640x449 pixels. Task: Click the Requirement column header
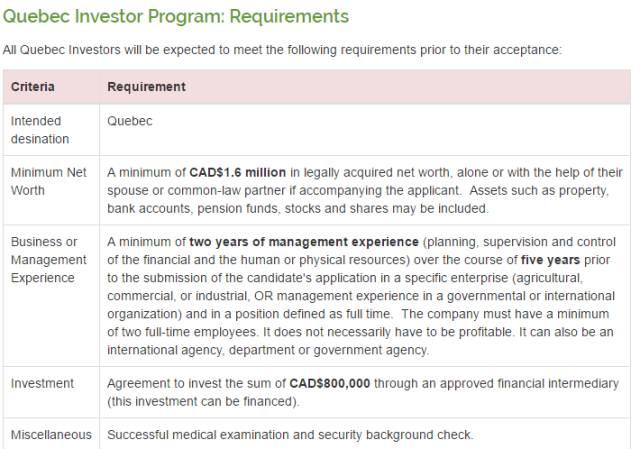(146, 87)
